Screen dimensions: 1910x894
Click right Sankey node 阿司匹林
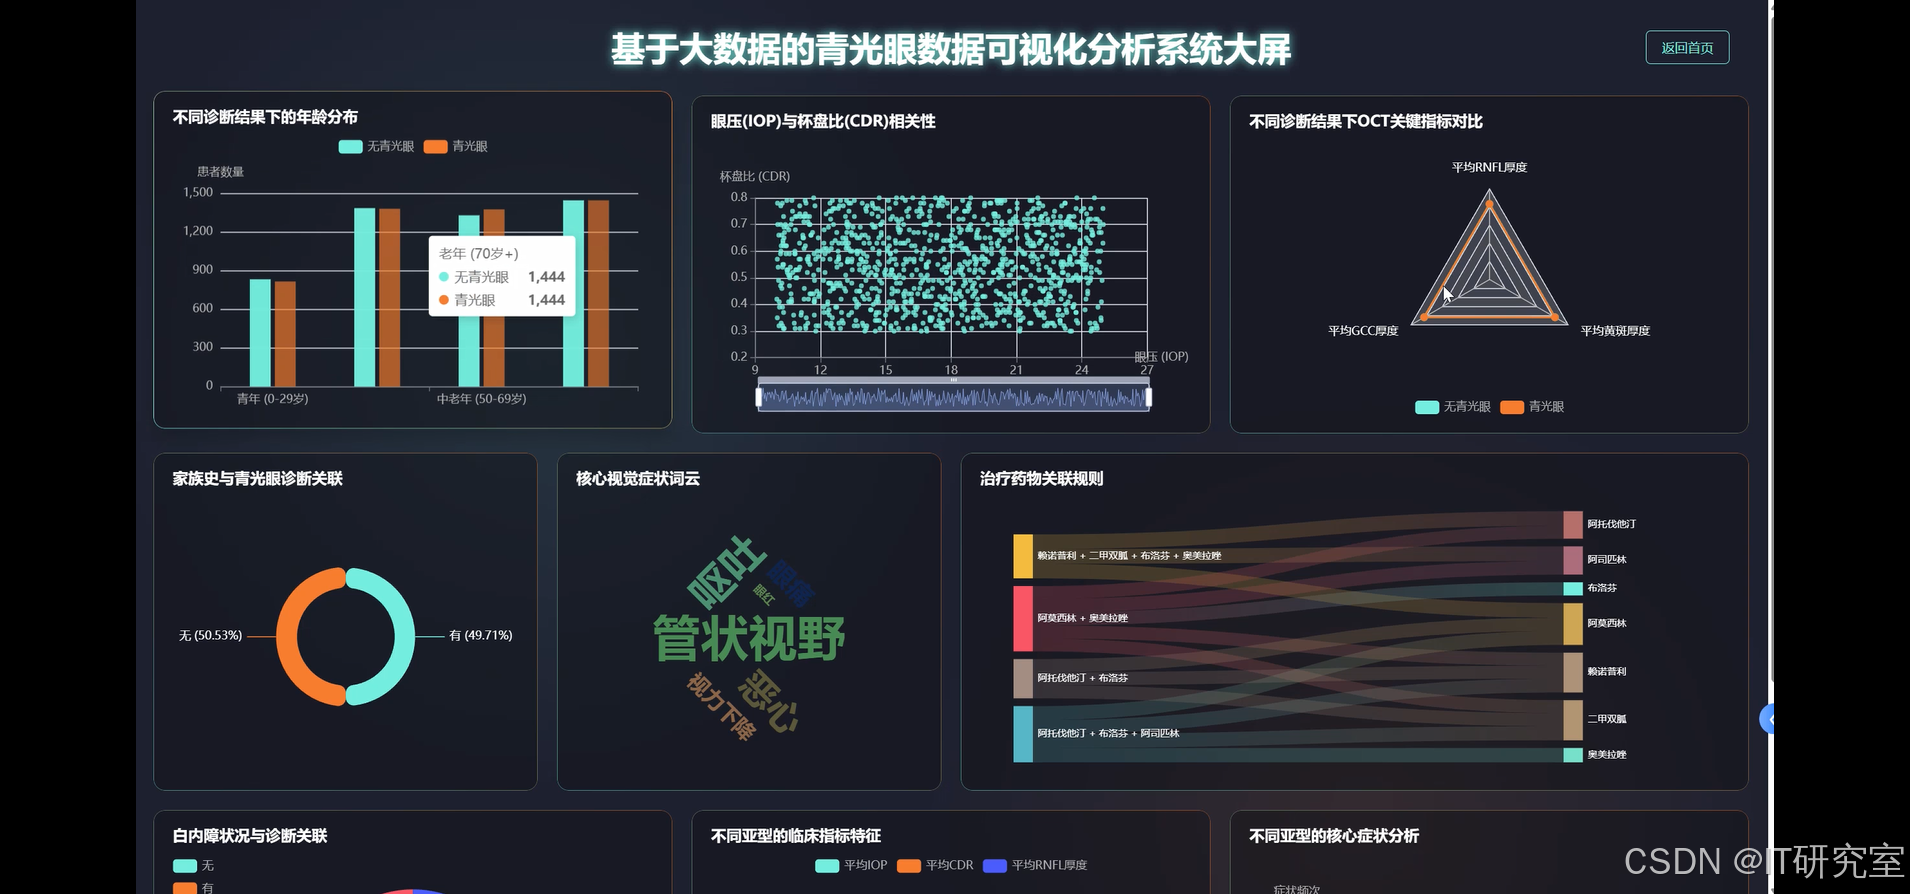pos(1573,560)
